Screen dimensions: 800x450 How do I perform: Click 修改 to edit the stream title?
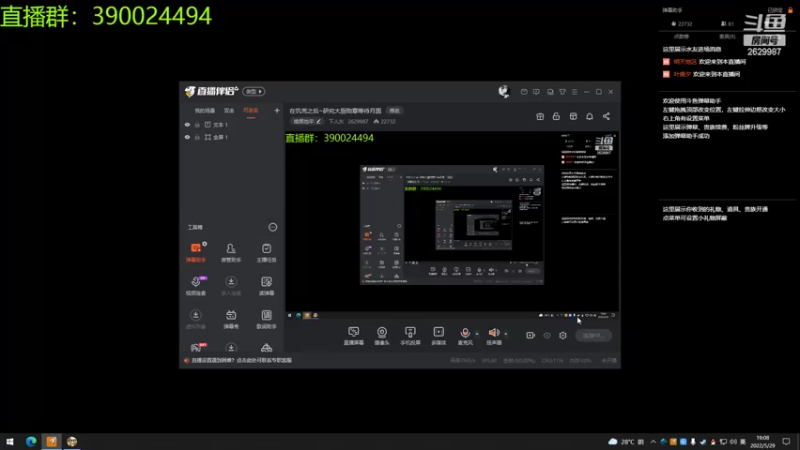click(394, 111)
